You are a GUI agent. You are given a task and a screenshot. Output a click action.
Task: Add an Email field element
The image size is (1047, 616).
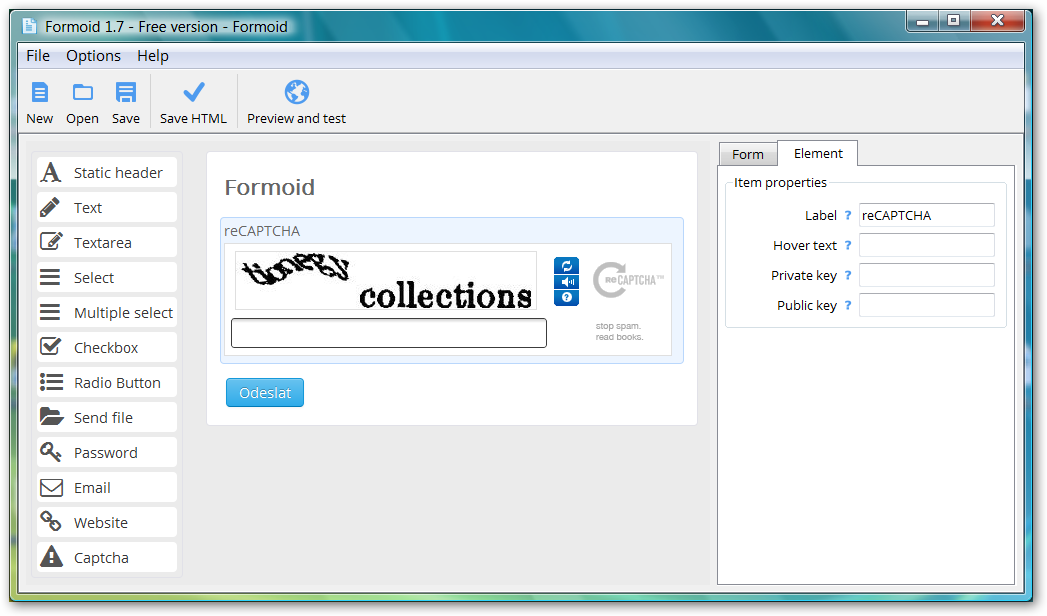[108, 487]
